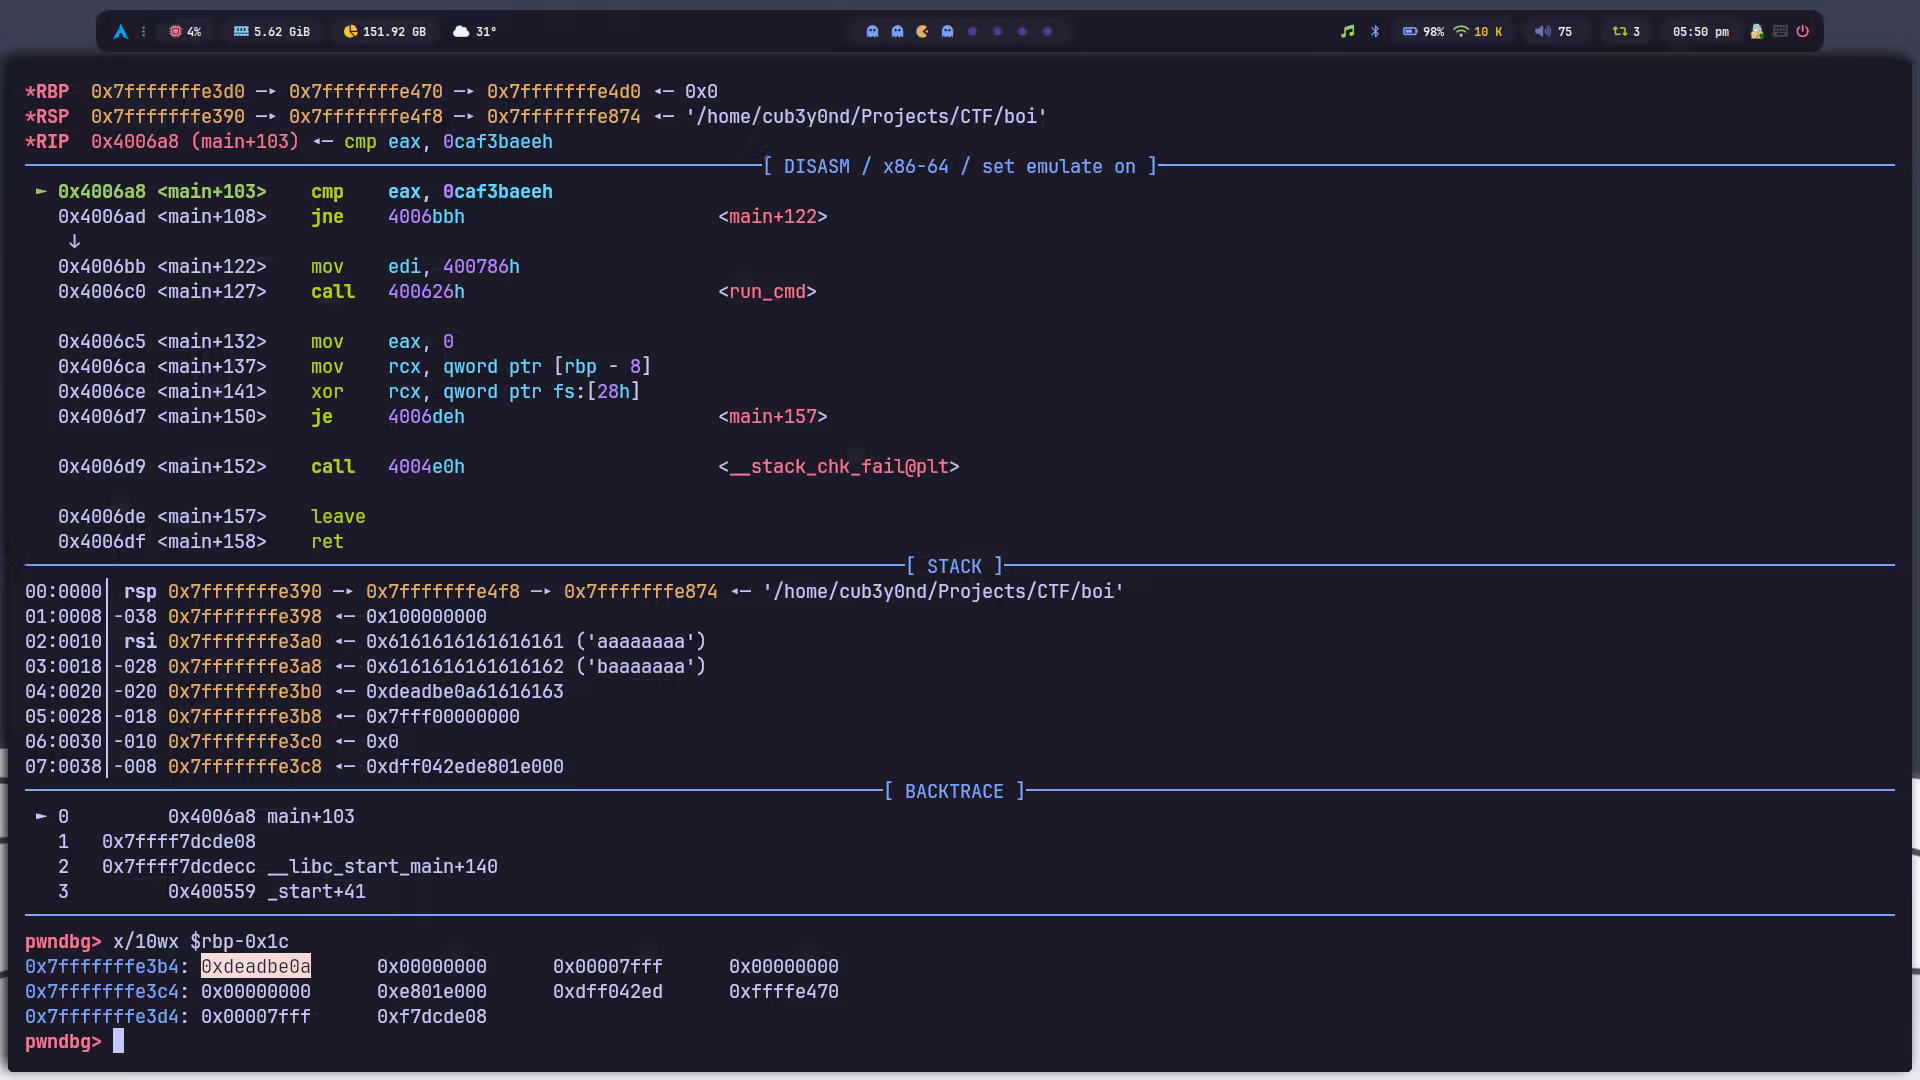Switch to the Pac-Man workspace icon
Image resolution: width=1920 pixels, height=1080 pixels.
coord(922,32)
